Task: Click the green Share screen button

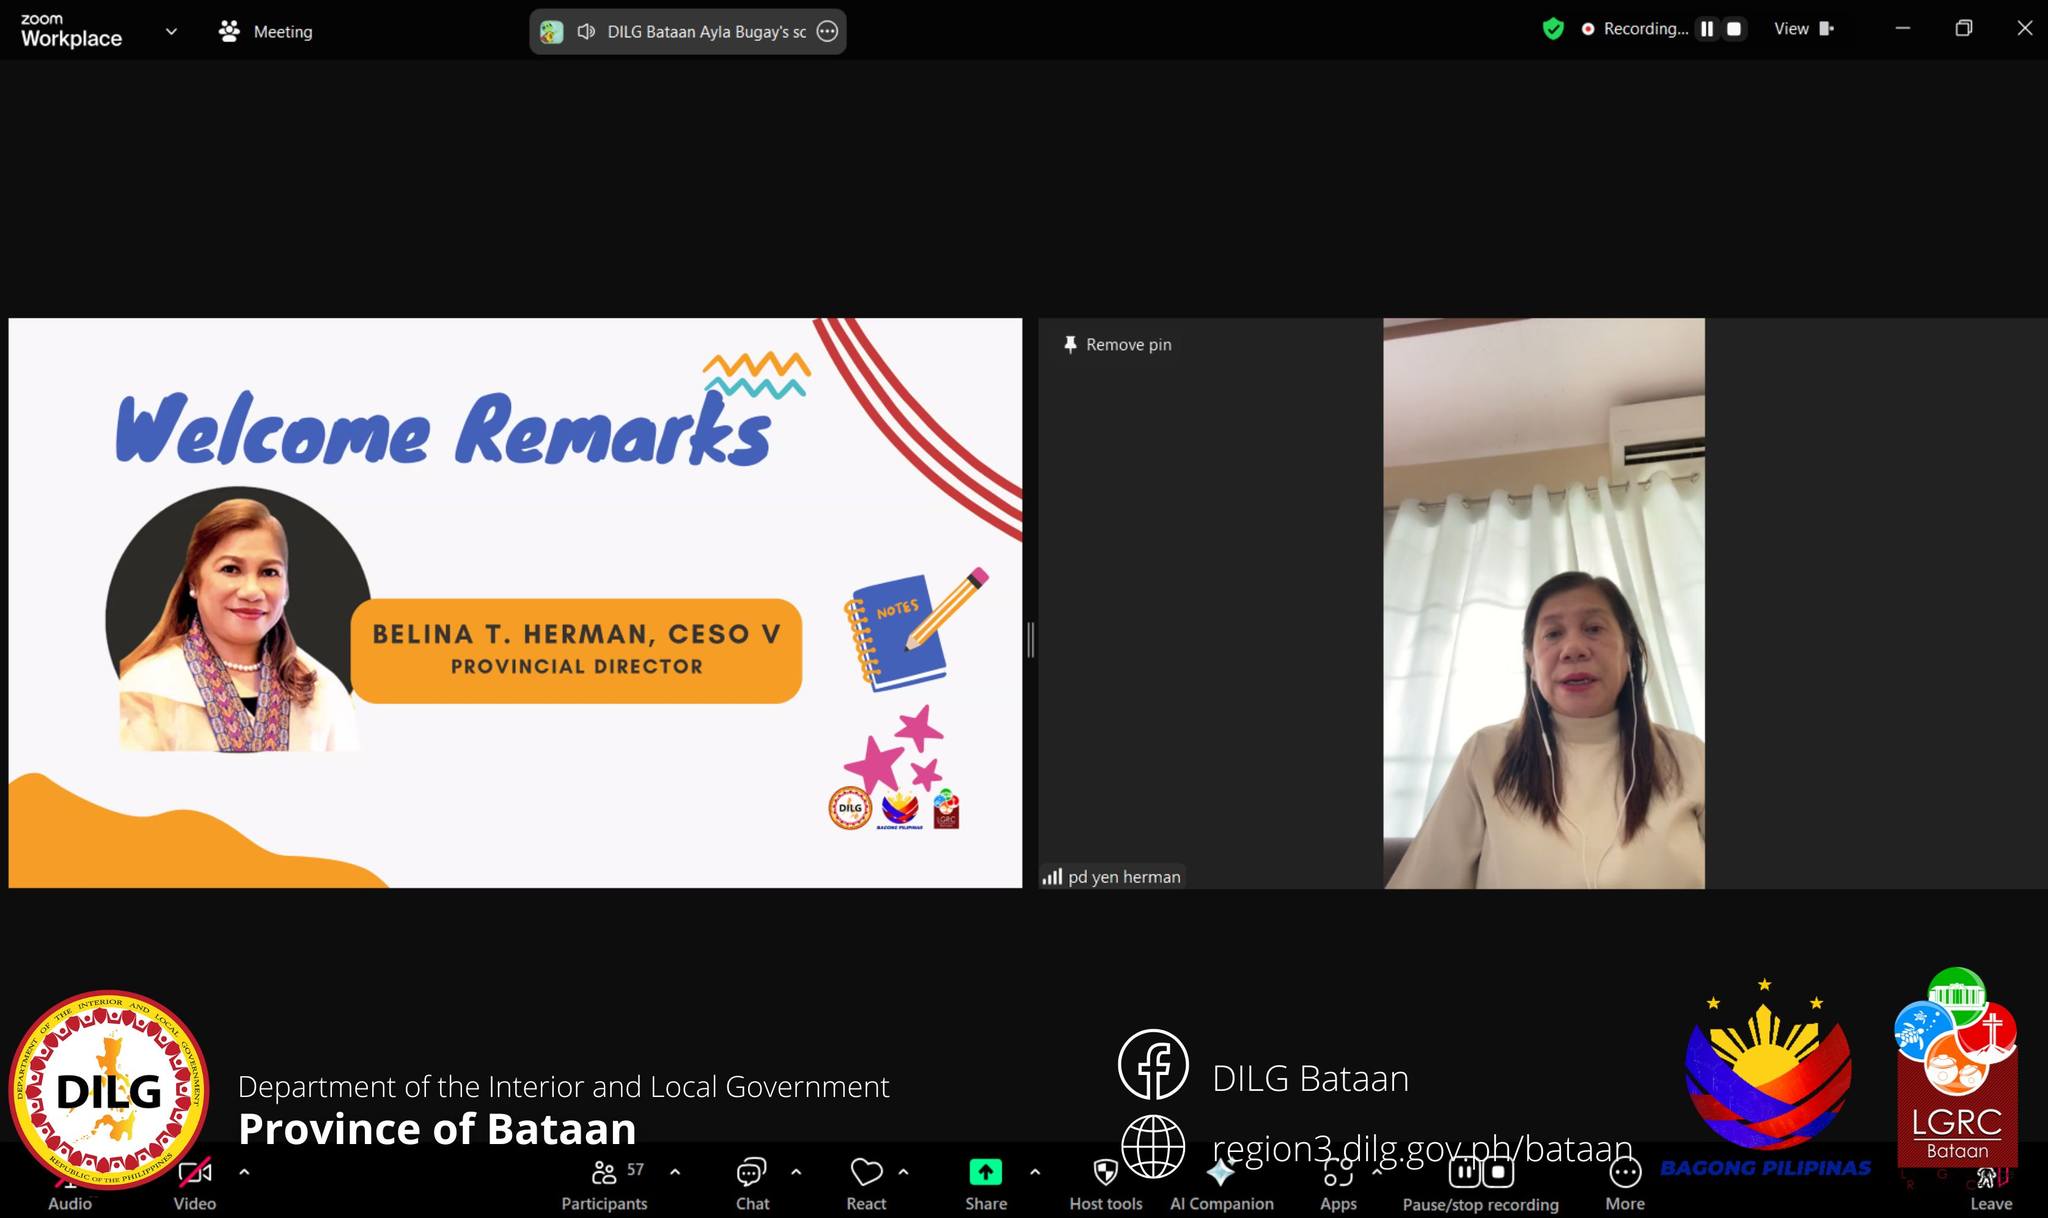Action: pyautogui.click(x=985, y=1172)
